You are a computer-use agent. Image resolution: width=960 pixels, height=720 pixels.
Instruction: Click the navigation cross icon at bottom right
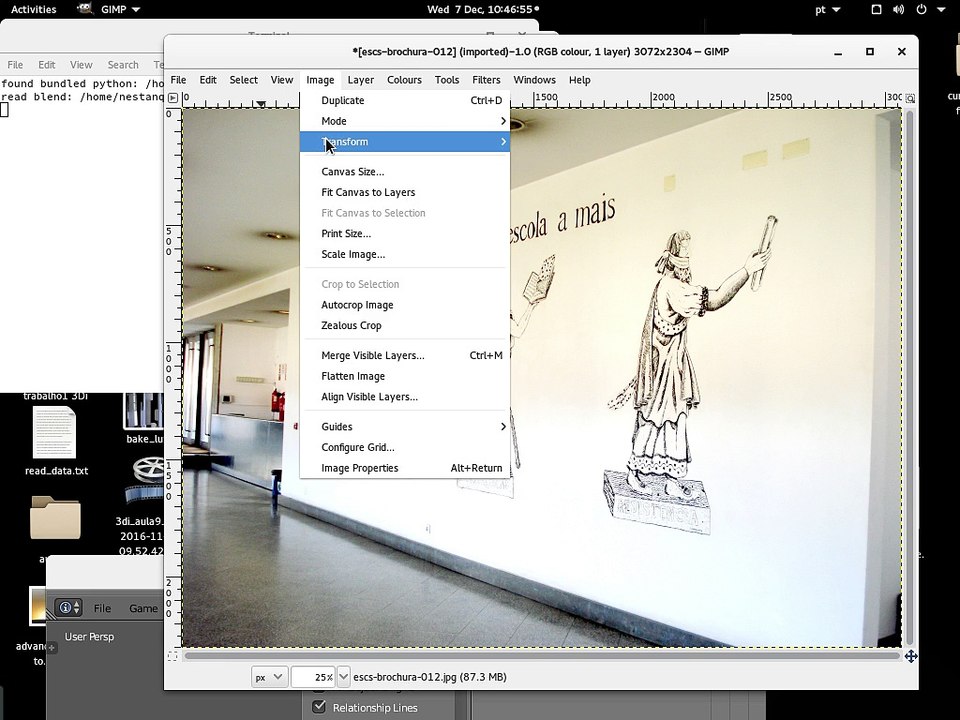[910, 656]
